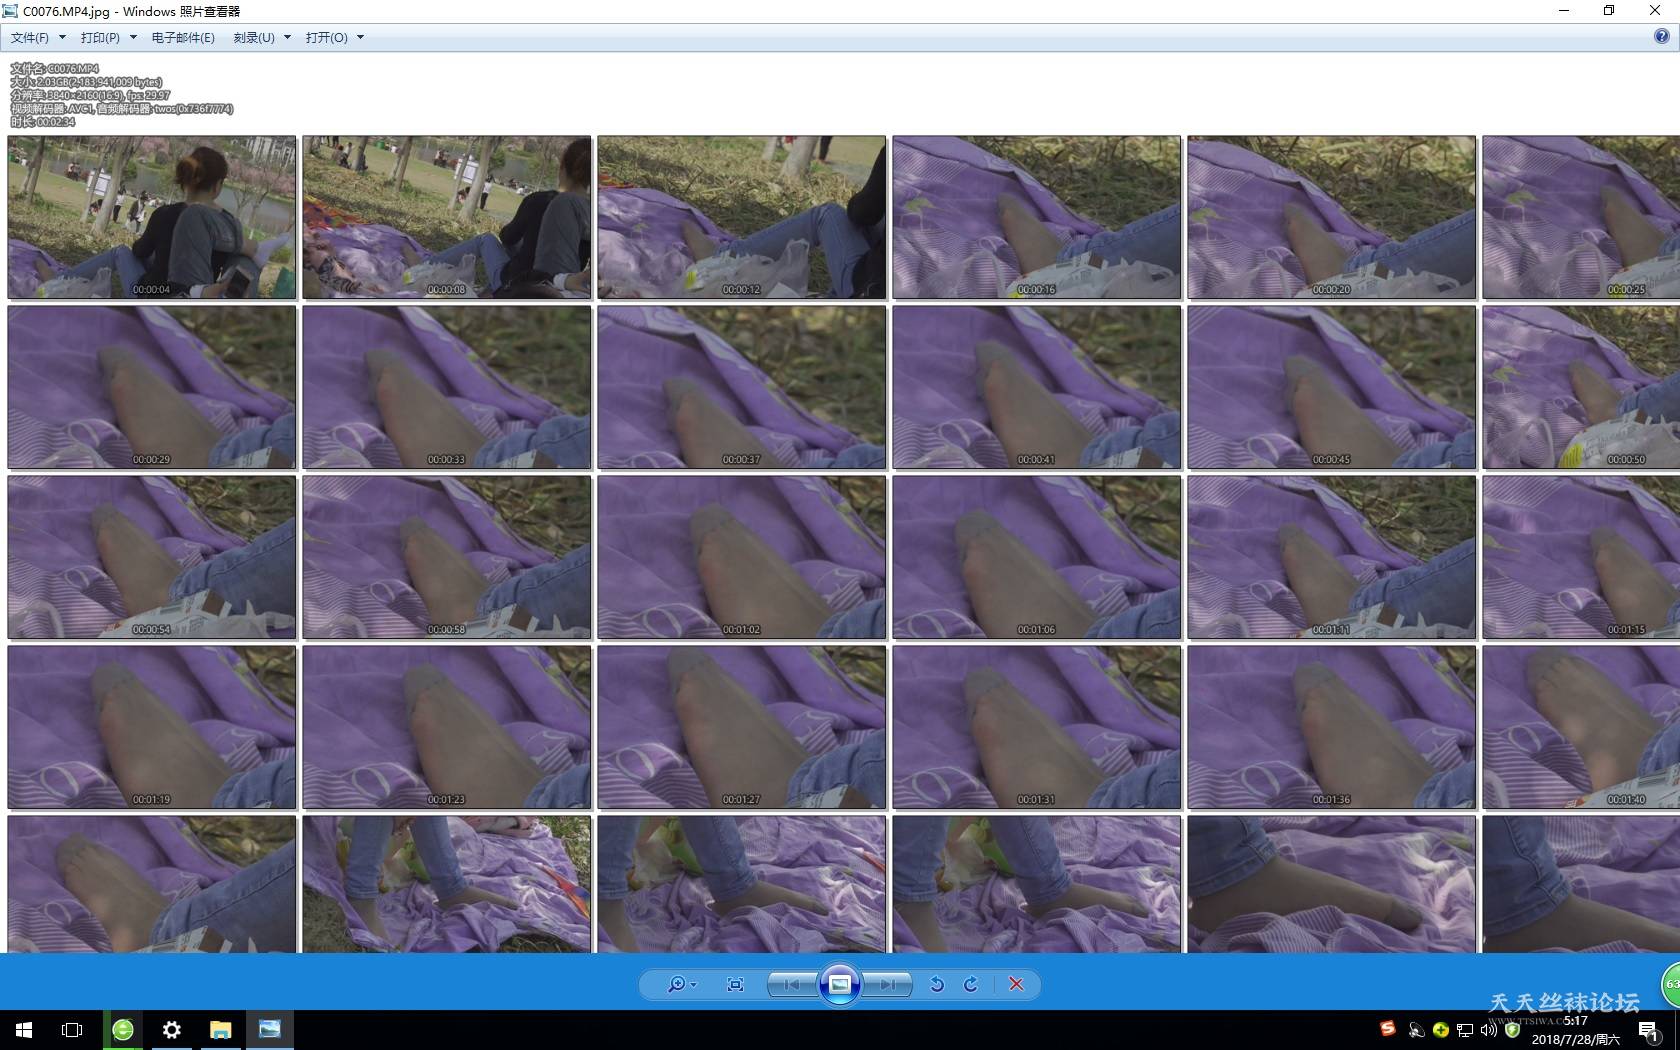The width and height of the screenshot is (1680, 1050).
Task: Click the blue help question mark icon
Action: (1662, 37)
